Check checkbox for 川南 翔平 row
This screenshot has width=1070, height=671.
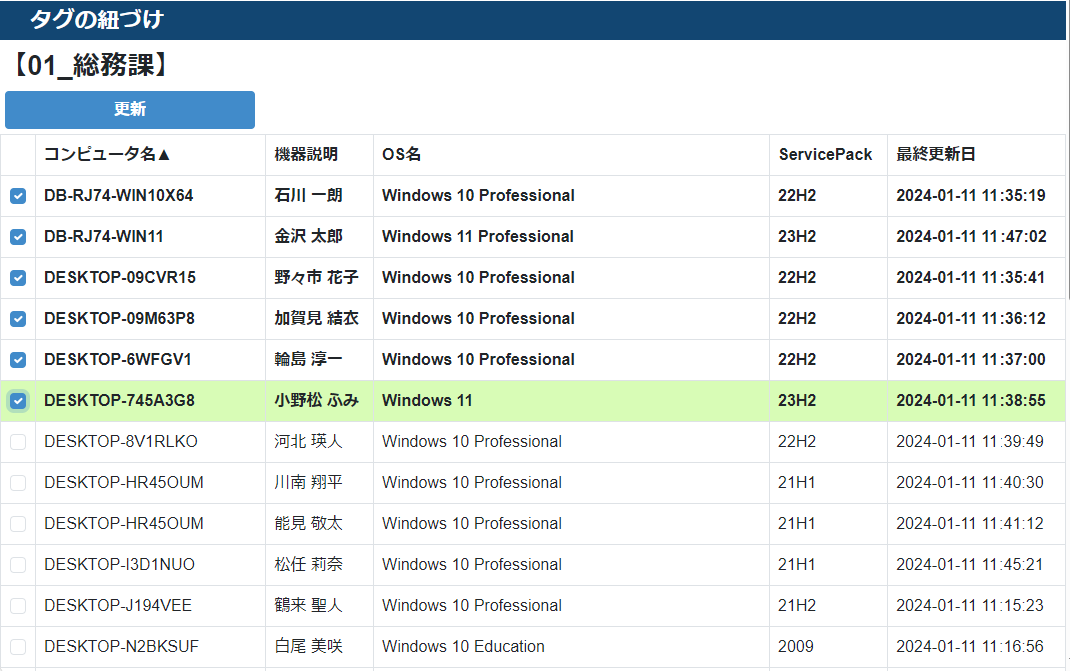(18, 483)
